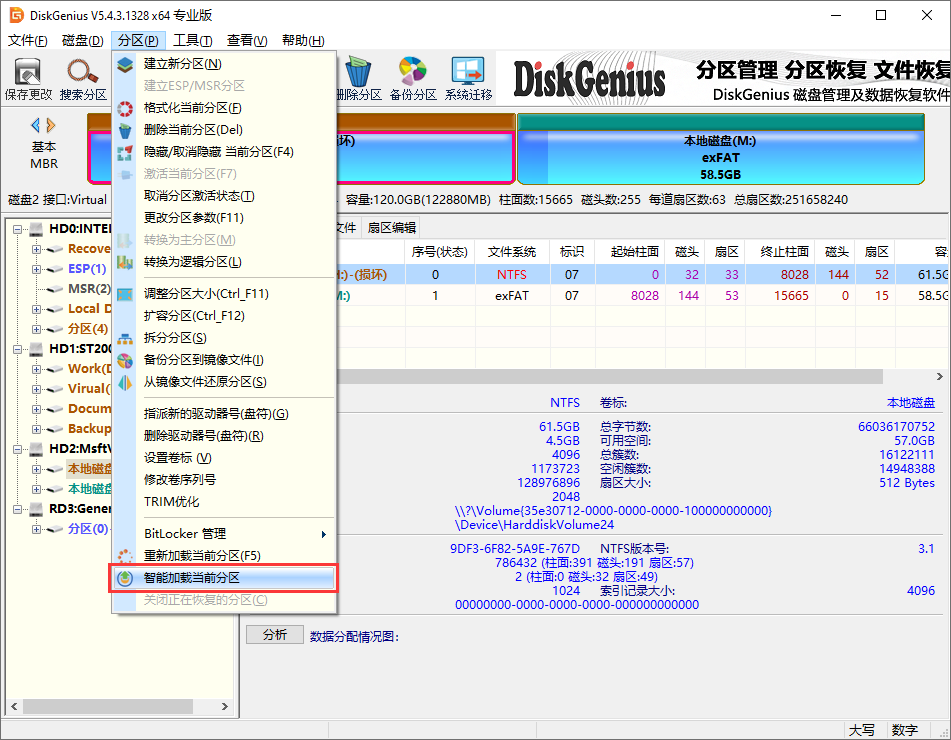This screenshot has height=740, width=951.
Task: Open the 查看(V) menu
Action: coord(247,41)
